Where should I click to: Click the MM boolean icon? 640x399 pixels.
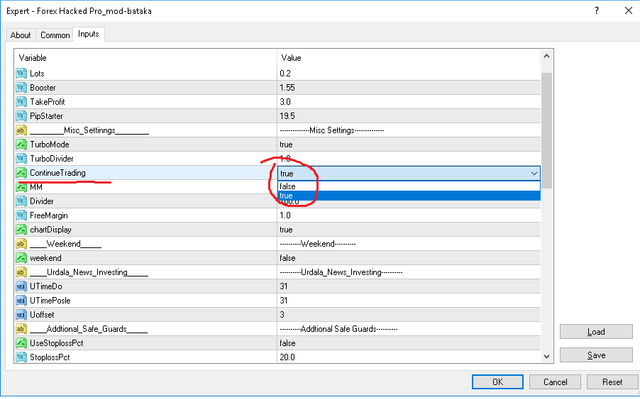click(x=21, y=187)
